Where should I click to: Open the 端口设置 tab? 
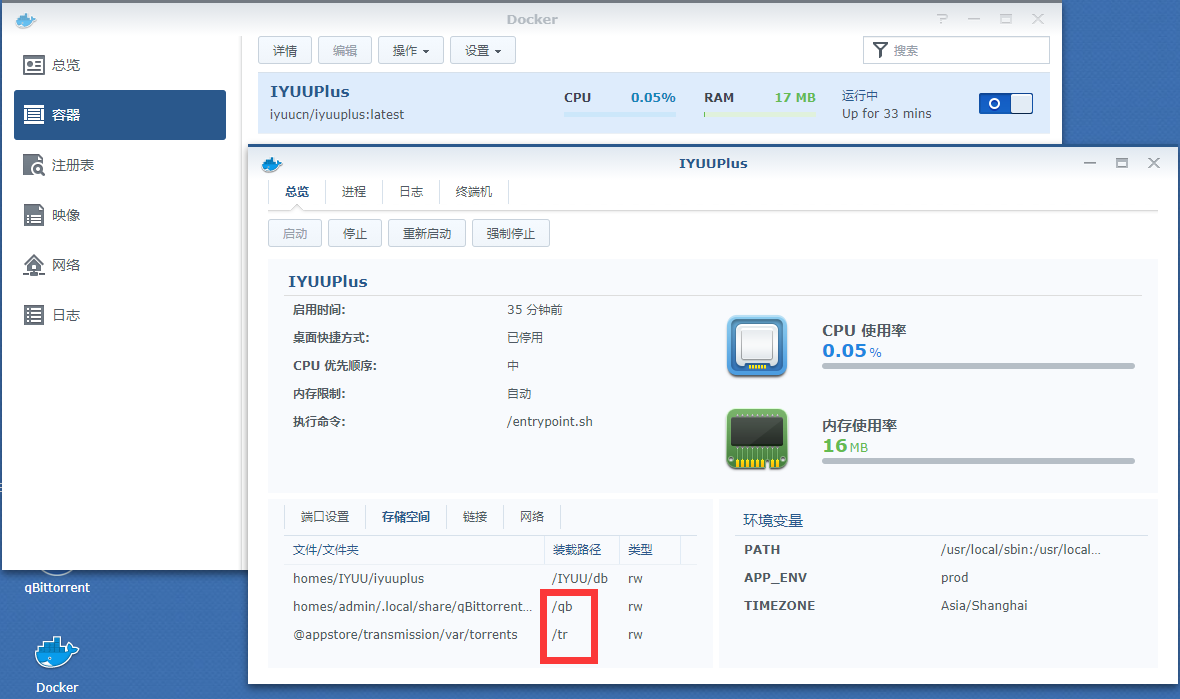click(x=324, y=517)
